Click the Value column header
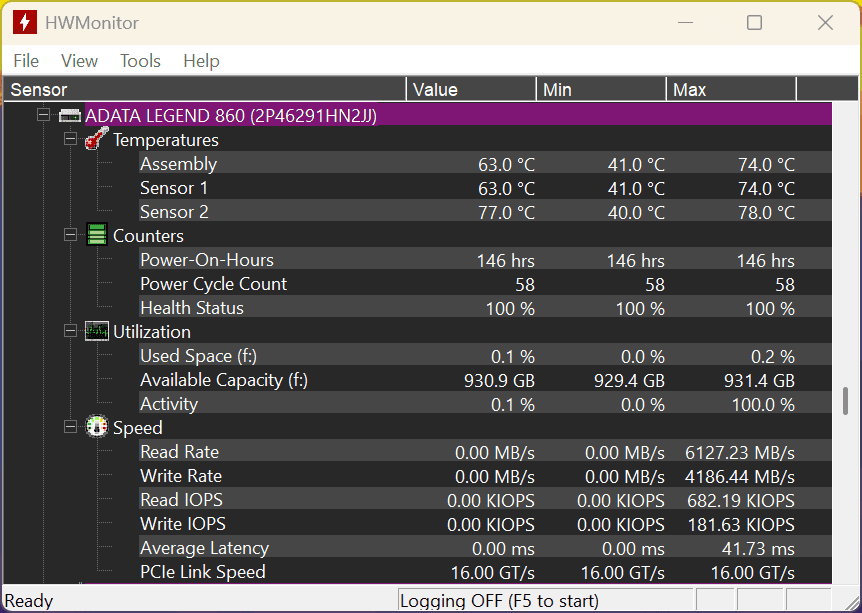Screen dimensions: 862x613 pos(471,89)
